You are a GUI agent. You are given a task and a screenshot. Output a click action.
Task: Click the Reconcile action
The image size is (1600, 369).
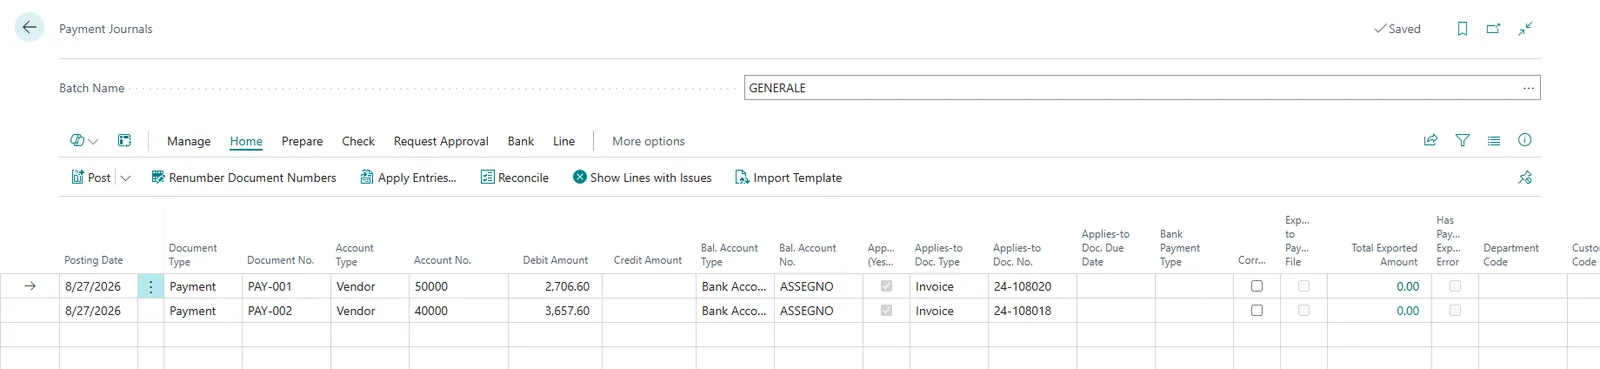pyautogui.click(x=515, y=177)
